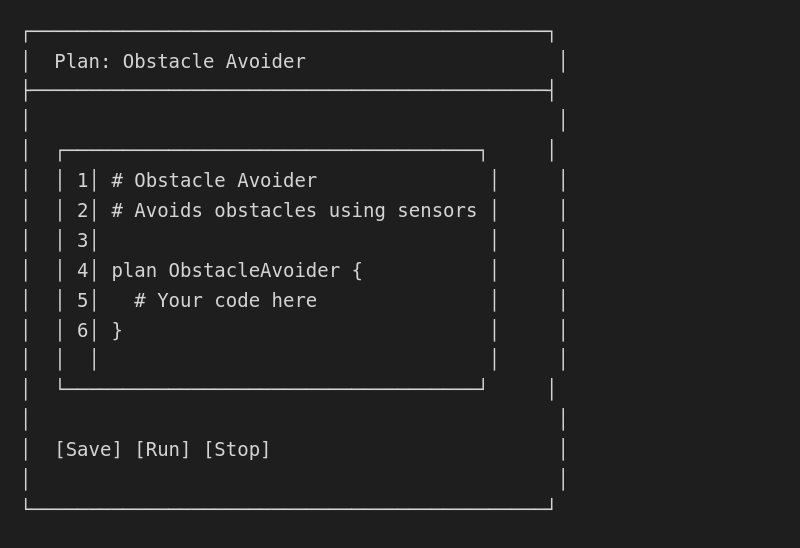Viewport: 800px width, 548px height.
Task: Click line number 3 in the gutter
Action: click(82, 241)
